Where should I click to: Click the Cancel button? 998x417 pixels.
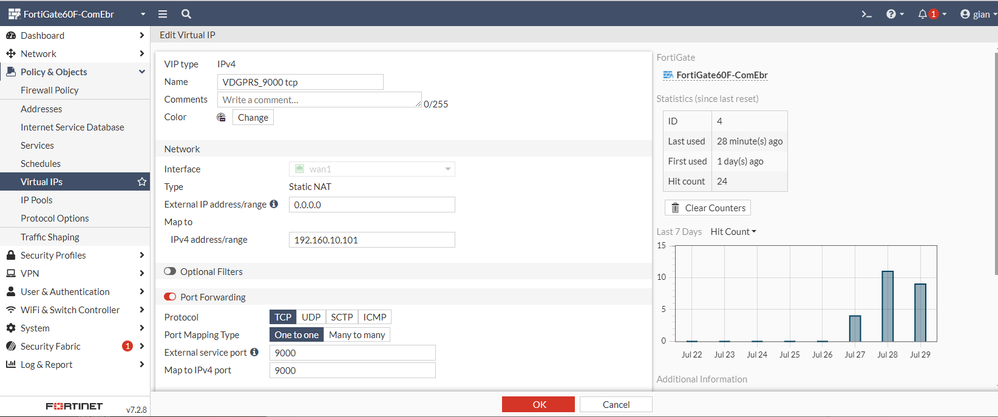(616, 404)
